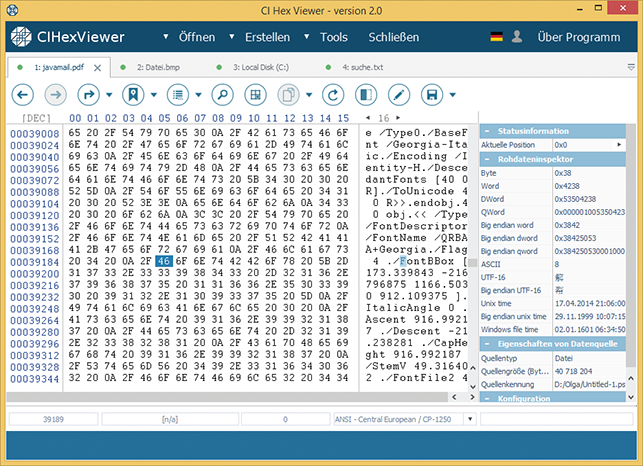Open the tab list dropdown at right
Viewport: 643px width, 466px height.
coord(631,67)
